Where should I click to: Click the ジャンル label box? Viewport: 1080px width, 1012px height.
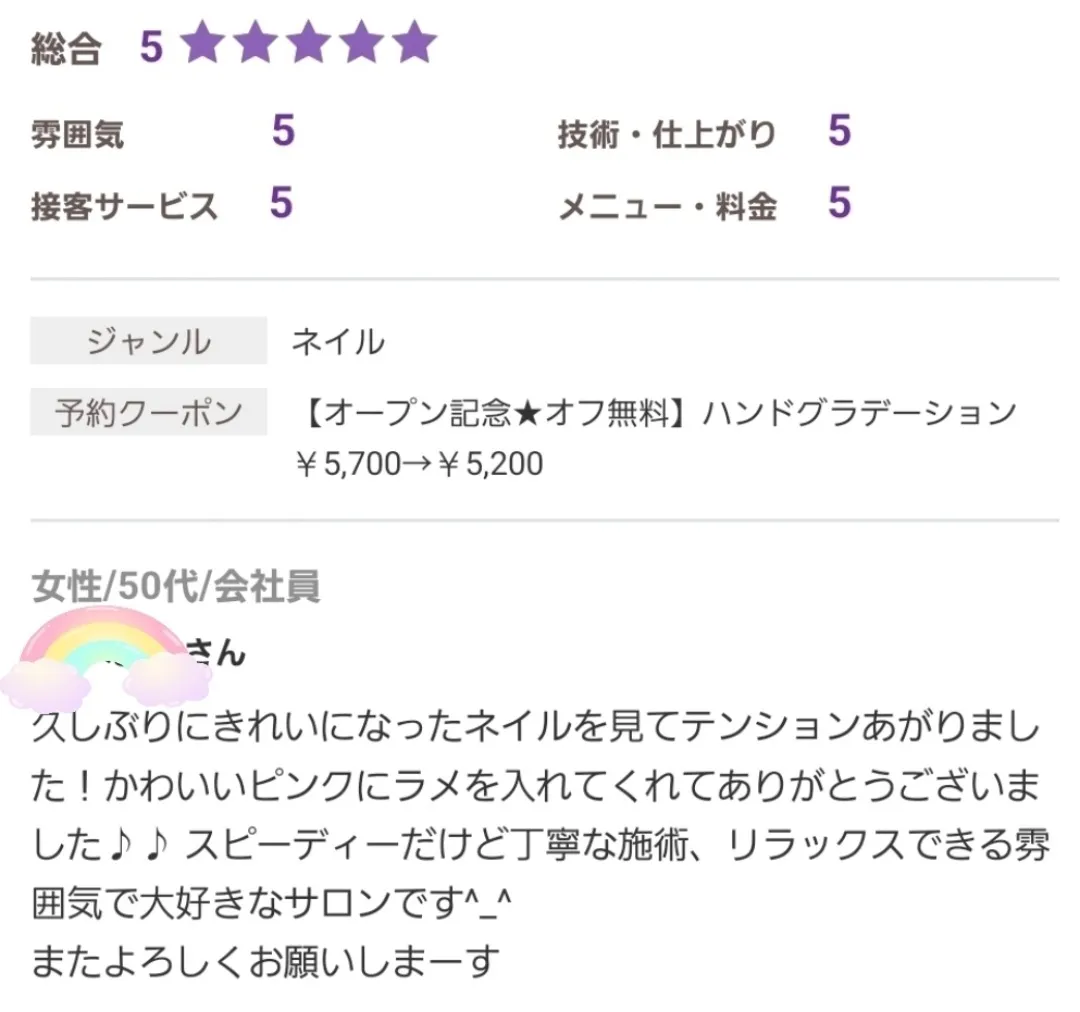point(148,340)
